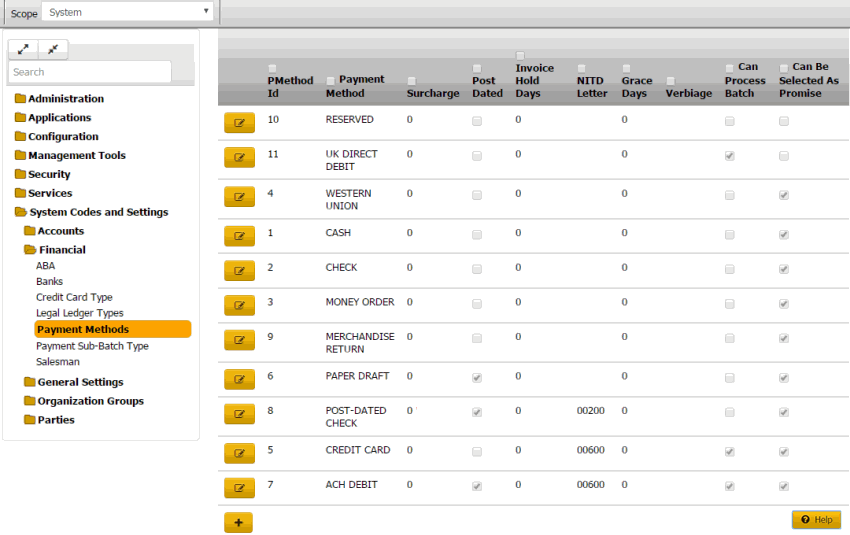Screen dimensions: 850x535
Task: Open the edit icon for WESTERN UNION
Action: click(x=238, y=196)
